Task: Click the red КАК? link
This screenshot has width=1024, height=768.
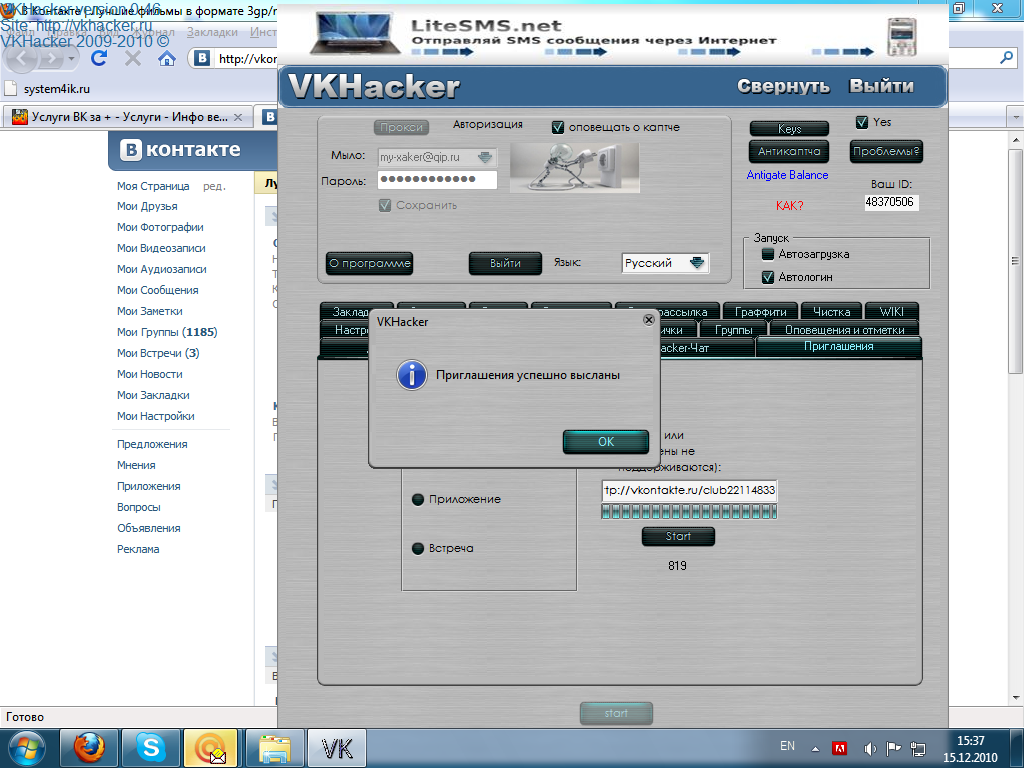Action: [790, 206]
